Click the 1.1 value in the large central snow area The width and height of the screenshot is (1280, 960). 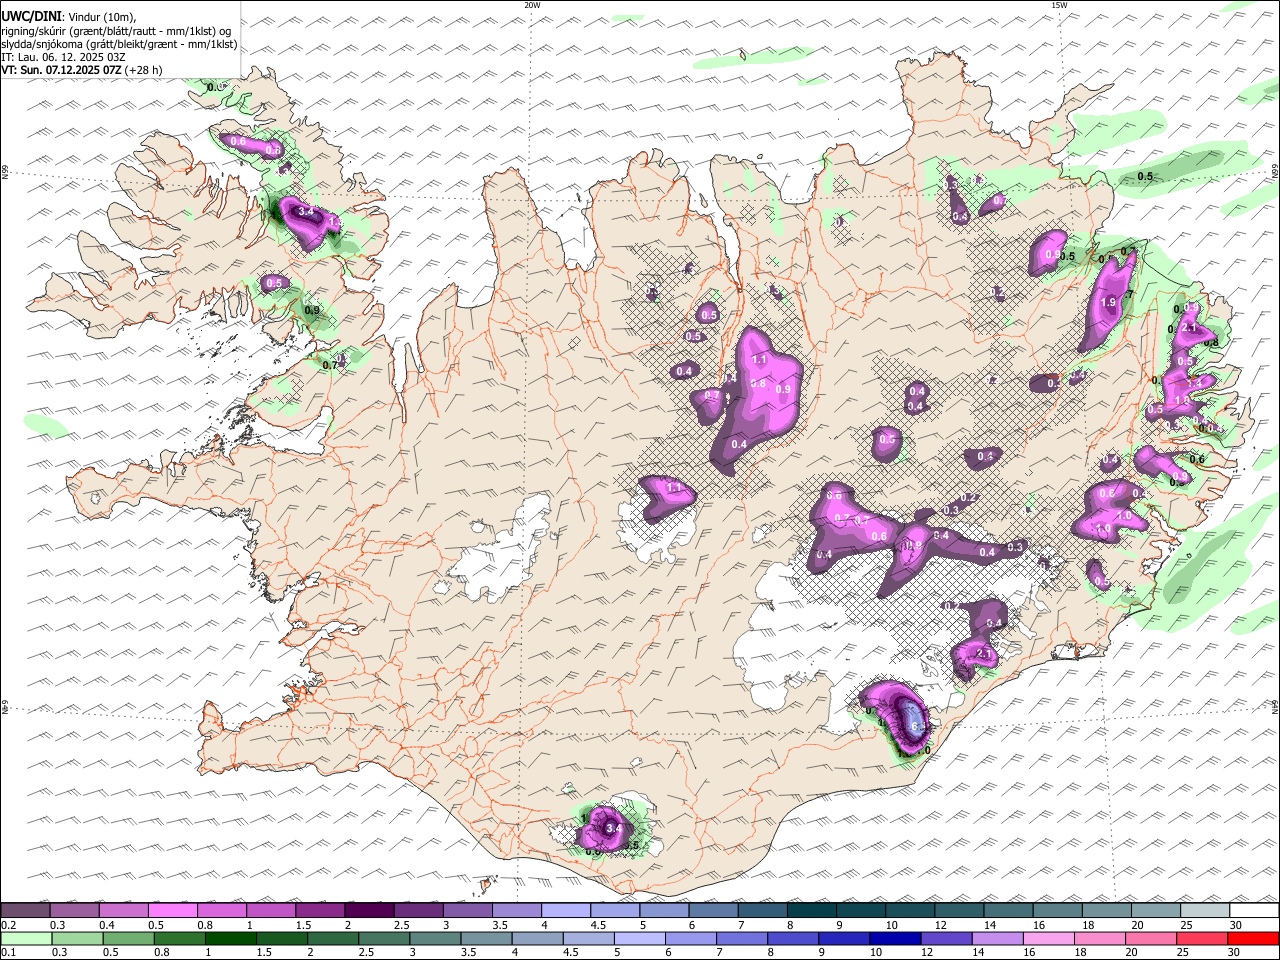[759, 360]
